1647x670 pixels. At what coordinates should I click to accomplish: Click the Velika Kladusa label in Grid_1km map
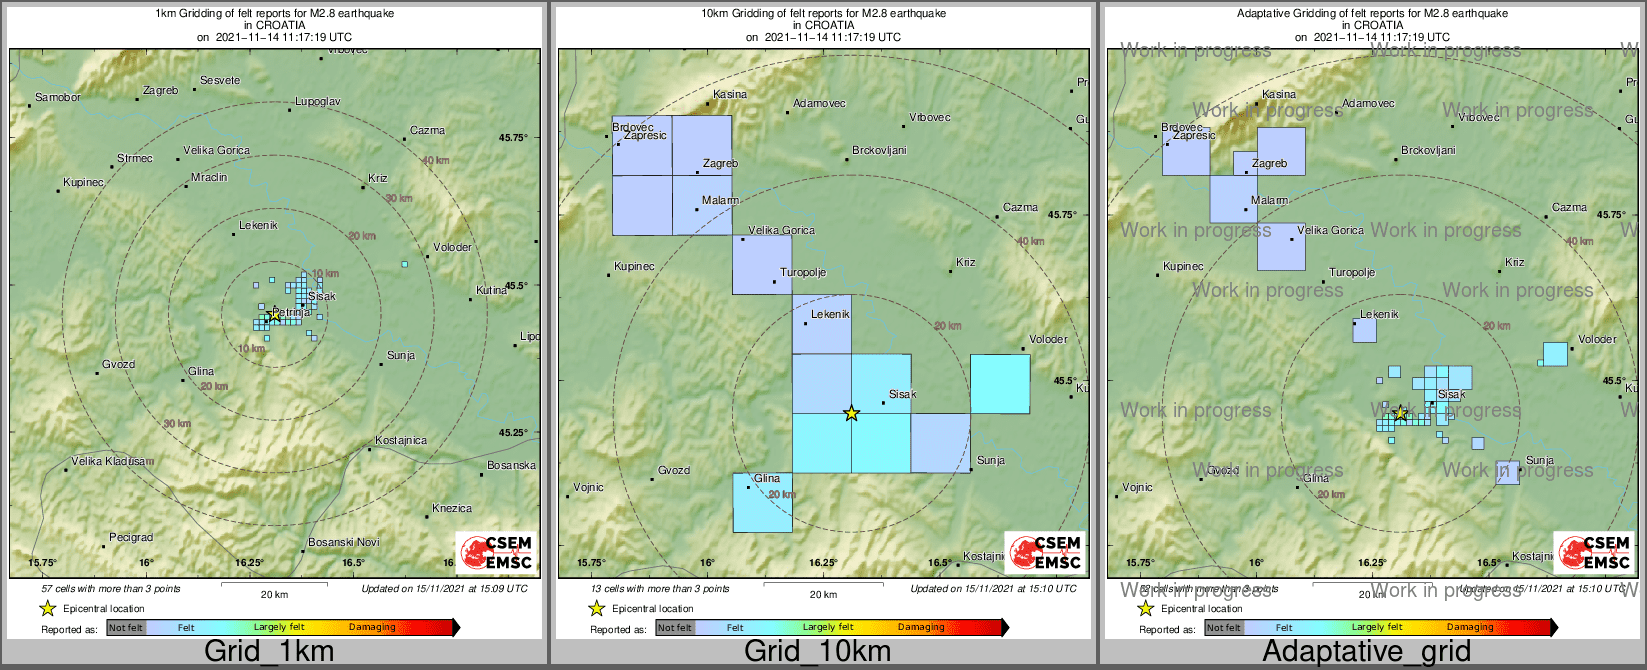(x=113, y=462)
